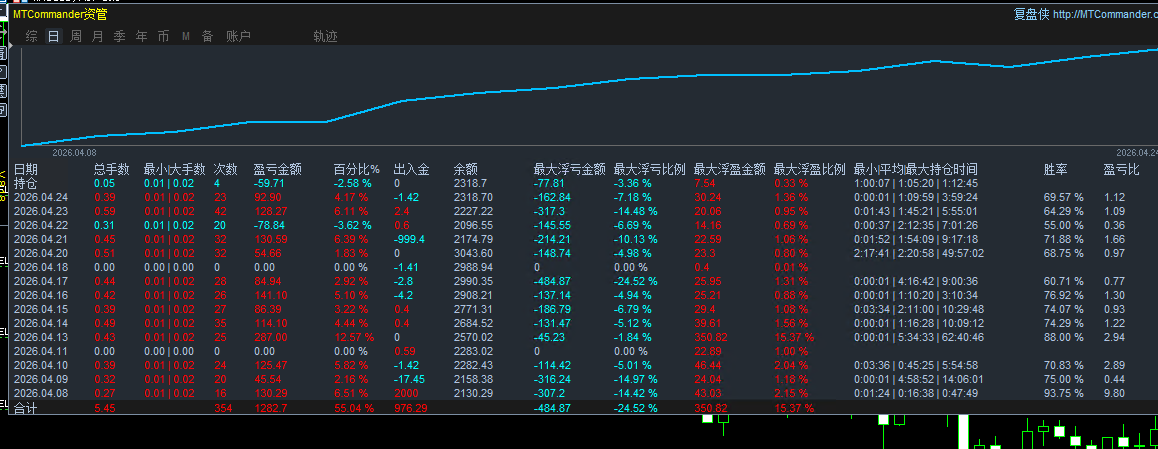This screenshot has height=449, width=1158.
Task: Click the 日期 date column header
Action: [26, 170]
